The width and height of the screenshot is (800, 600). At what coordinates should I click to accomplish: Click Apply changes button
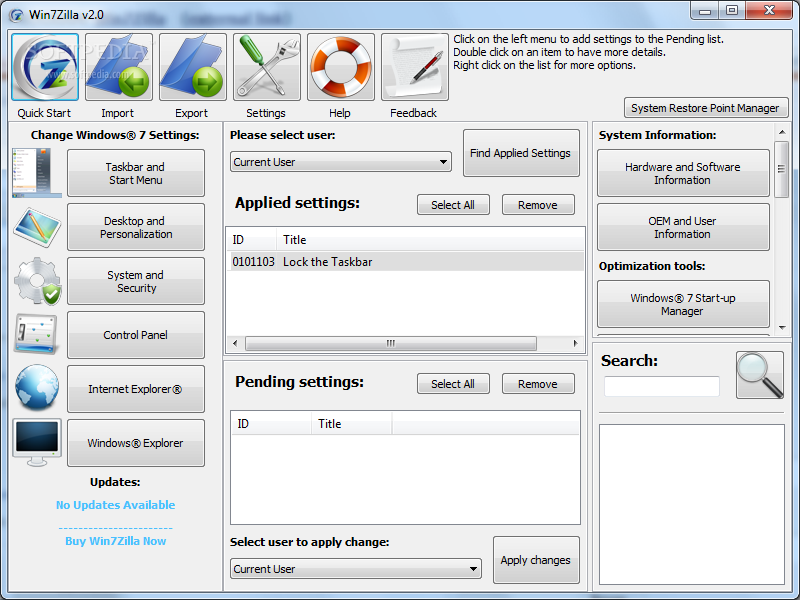pos(536,560)
